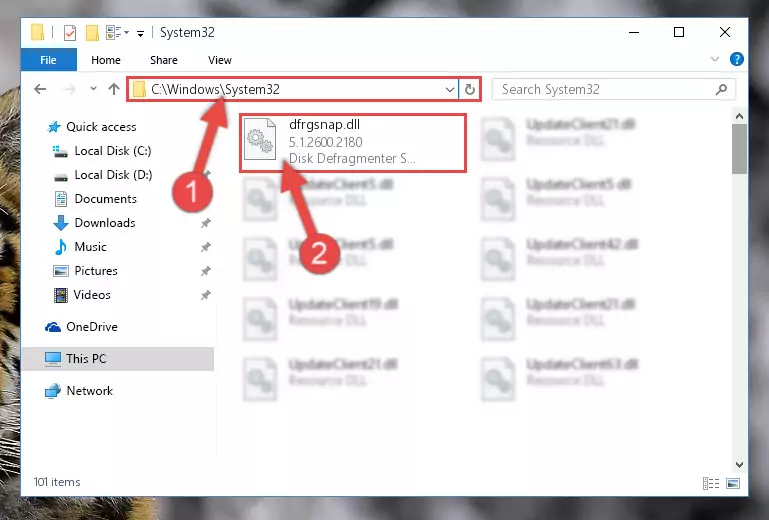Click the This PC monitor icon

(53, 359)
